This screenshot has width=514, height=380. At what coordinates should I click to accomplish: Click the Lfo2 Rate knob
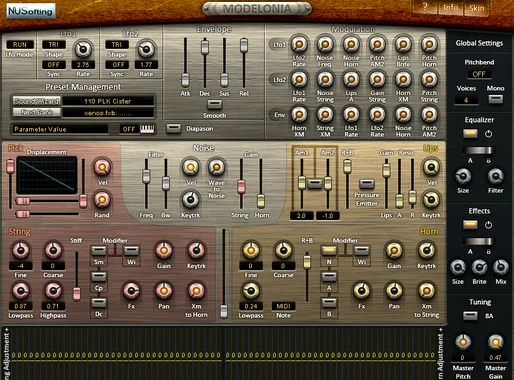(146, 49)
